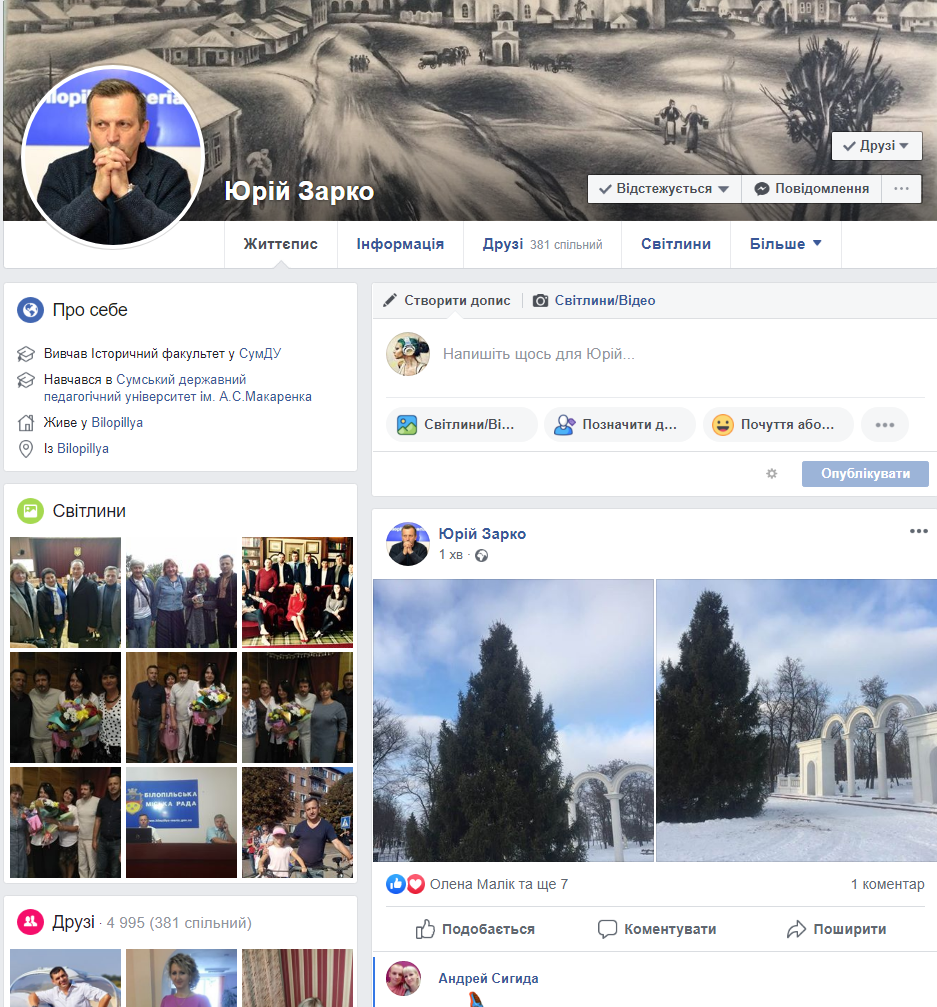The image size is (937, 1007).
Task: Add photos with the Світлини/Ві... button
Action: 462,425
